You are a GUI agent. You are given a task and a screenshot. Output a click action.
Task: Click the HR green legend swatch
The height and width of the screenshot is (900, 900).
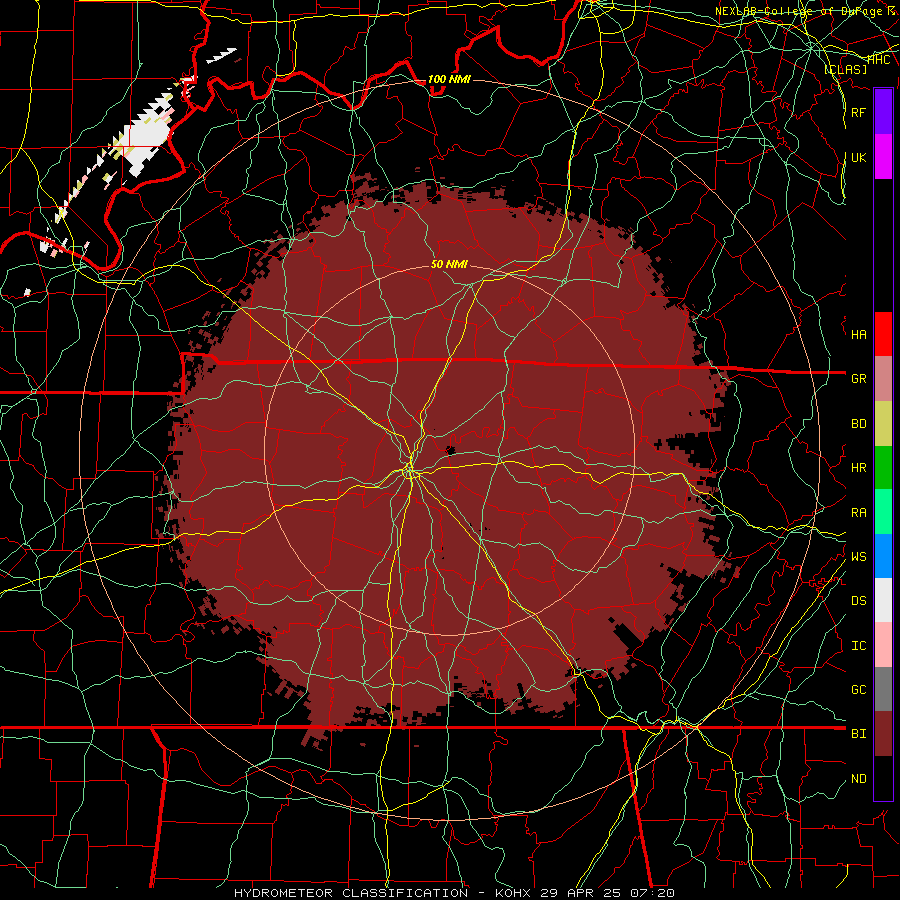point(883,467)
